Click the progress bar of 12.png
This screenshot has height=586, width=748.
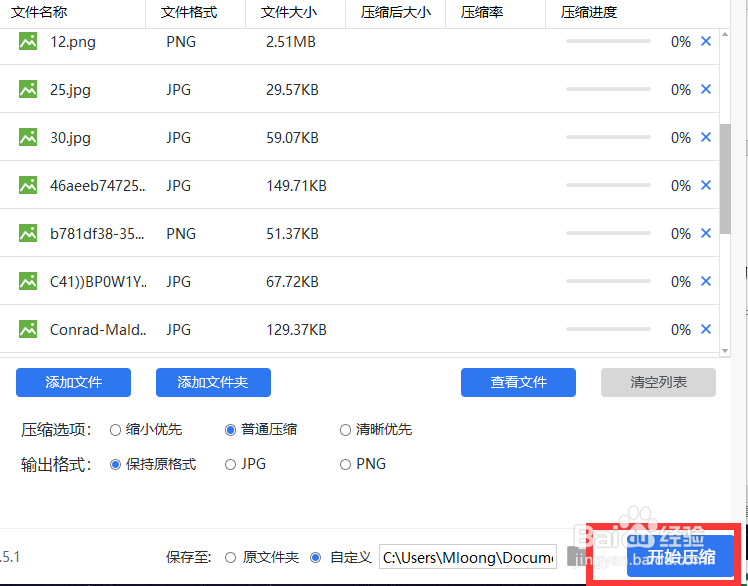pyautogui.click(x=608, y=42)
